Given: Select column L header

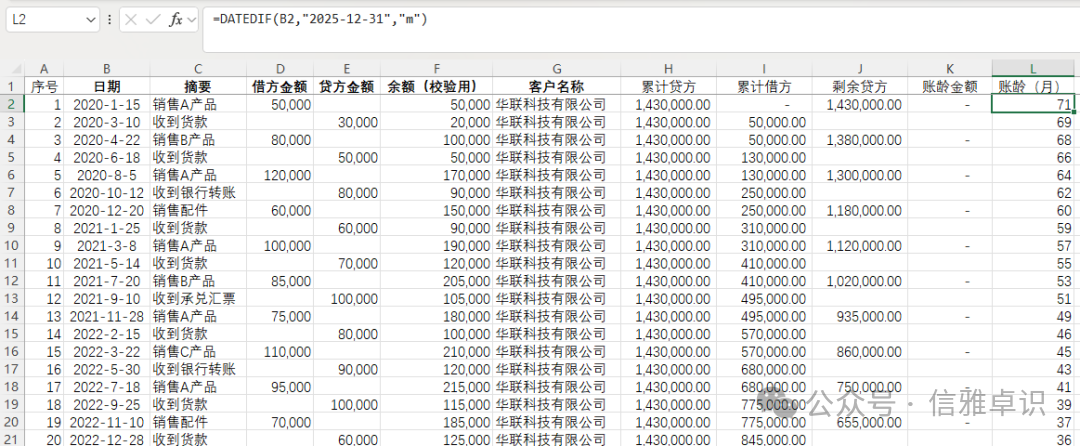Looking at the screenshot, I should 1032,69.
